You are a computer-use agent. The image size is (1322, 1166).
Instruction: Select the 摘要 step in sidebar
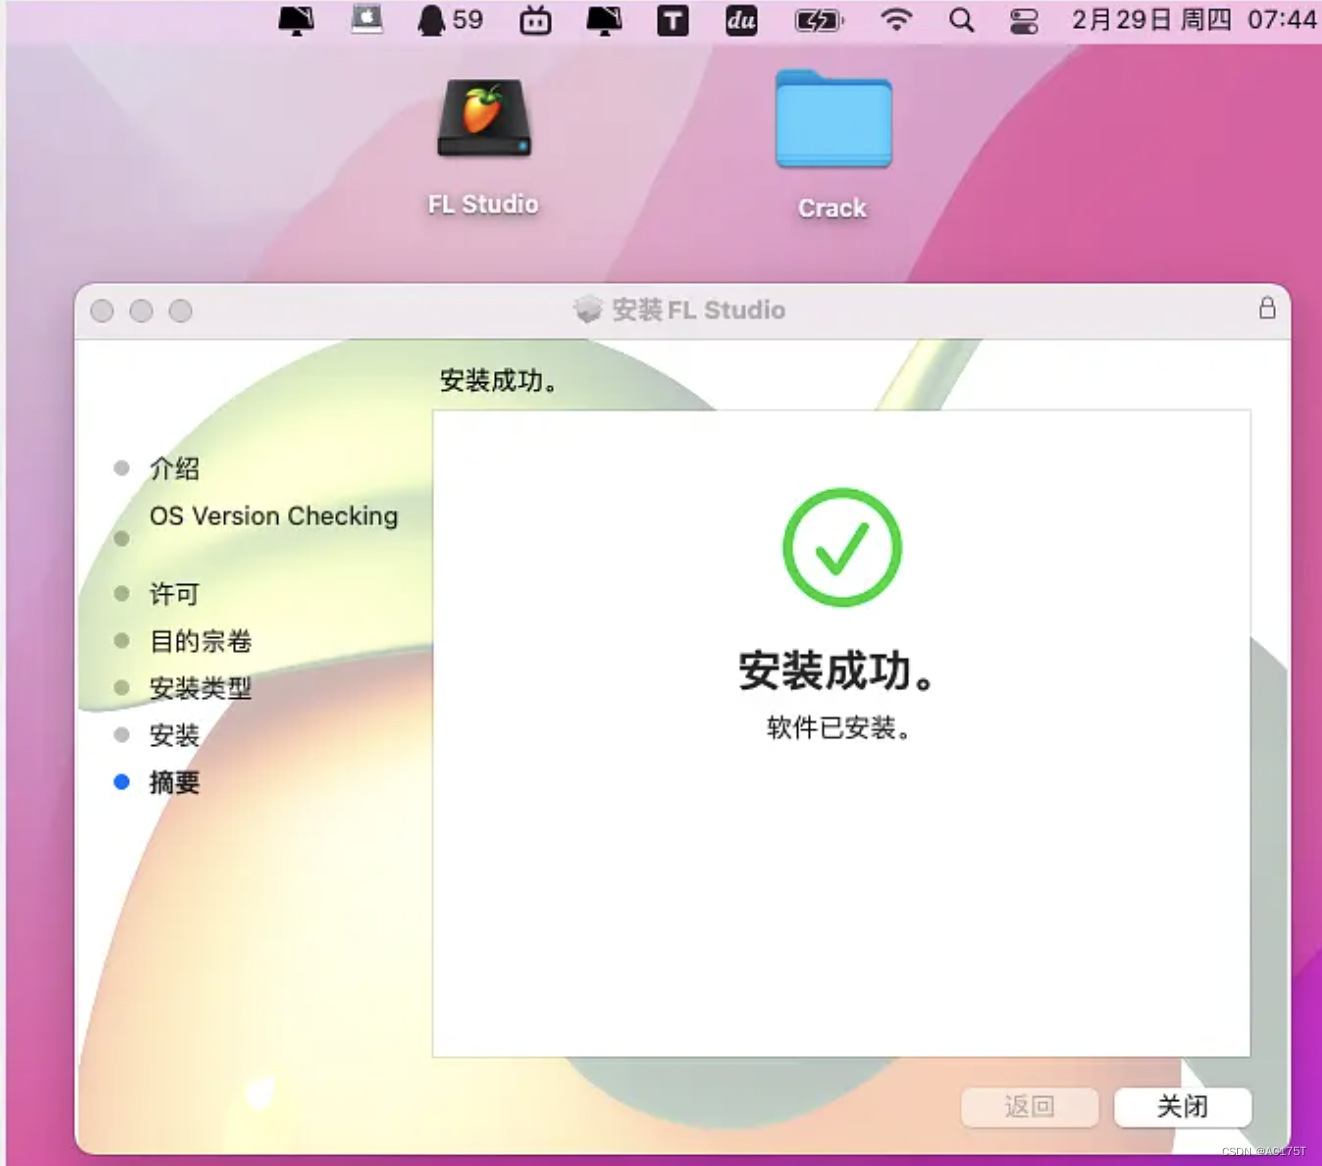click(174, 782)
